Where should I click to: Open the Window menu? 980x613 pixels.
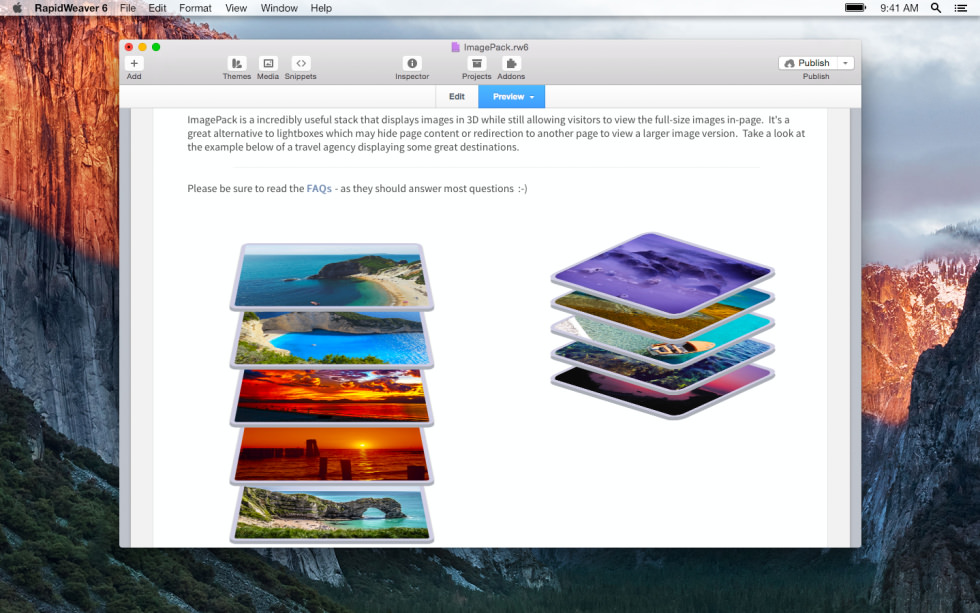click(x=279, y=8)
